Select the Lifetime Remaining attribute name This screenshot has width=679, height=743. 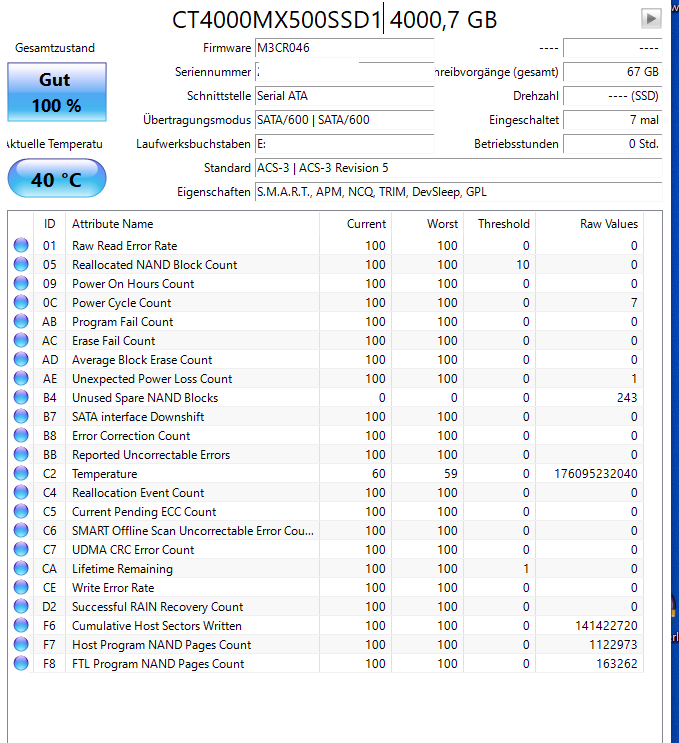click(122, 569)
